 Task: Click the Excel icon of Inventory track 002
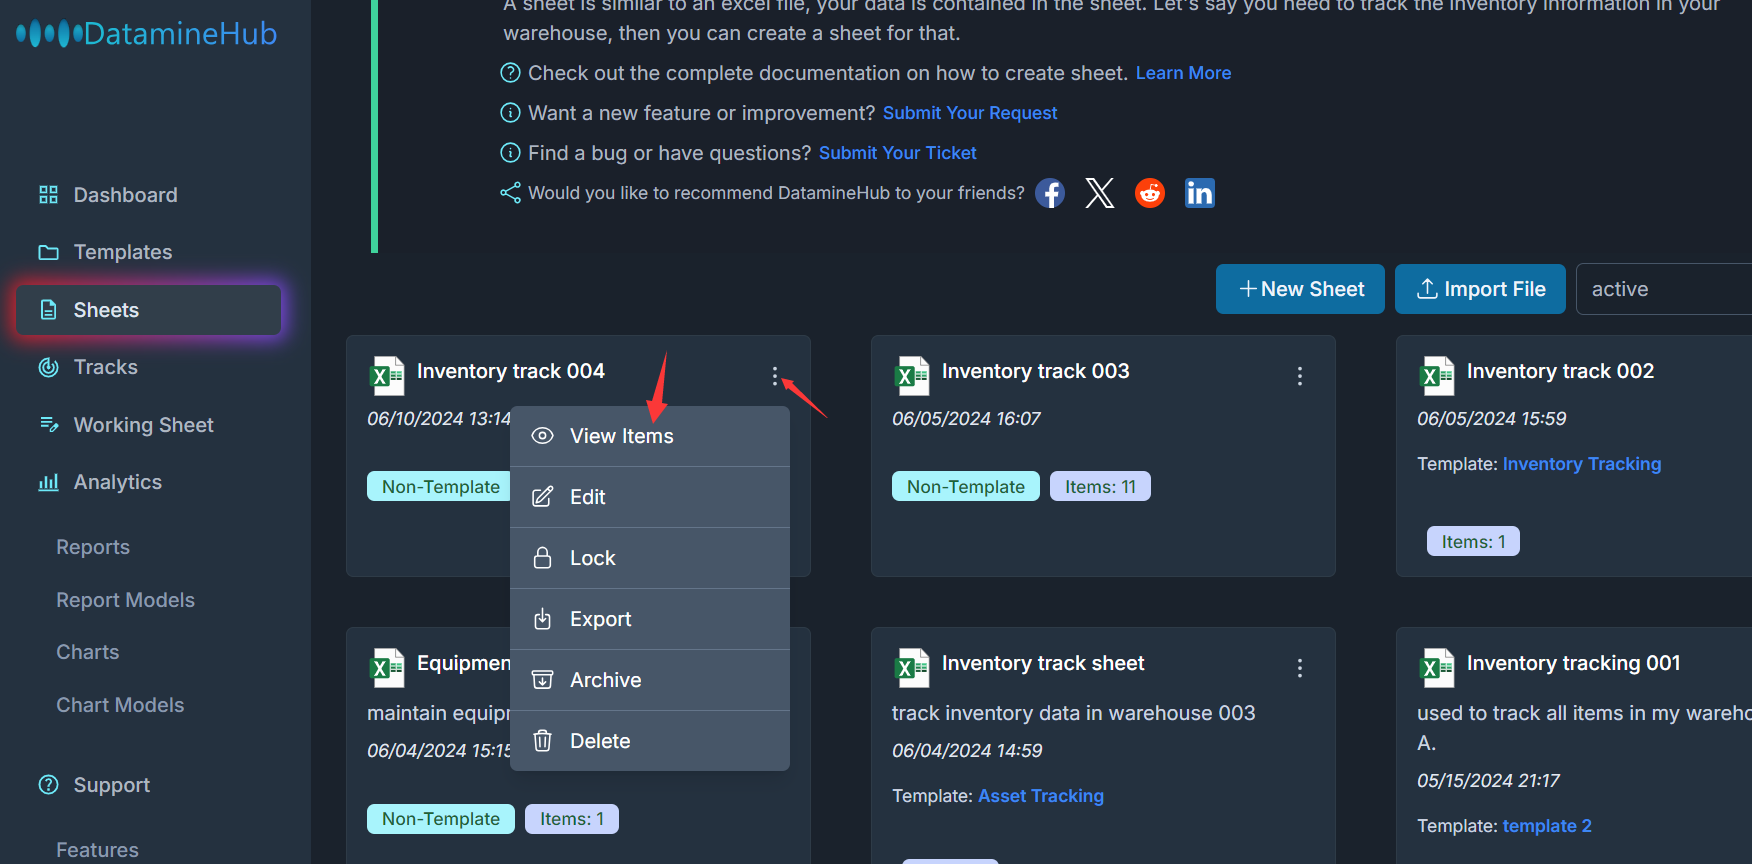(1437, 376)
